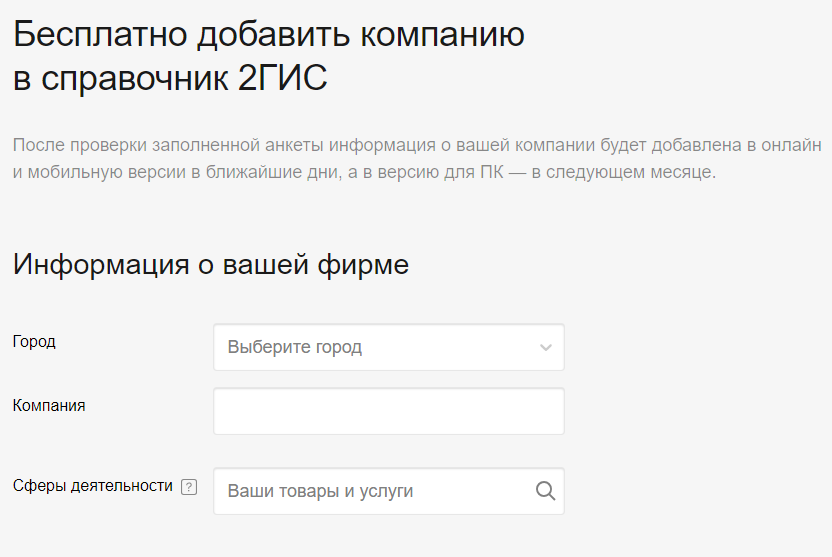Click the "Компания" field label

(49, 405)
